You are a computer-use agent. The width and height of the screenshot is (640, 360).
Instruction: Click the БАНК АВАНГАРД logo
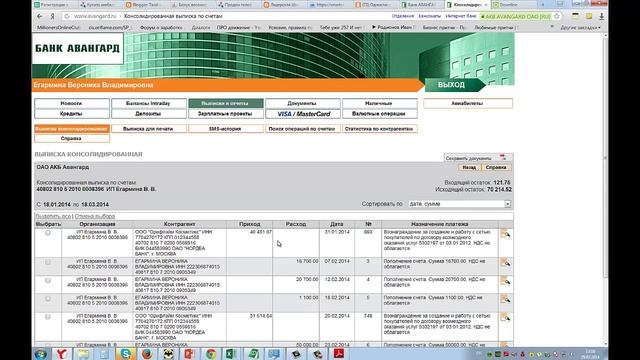click(x=78, y=49)
